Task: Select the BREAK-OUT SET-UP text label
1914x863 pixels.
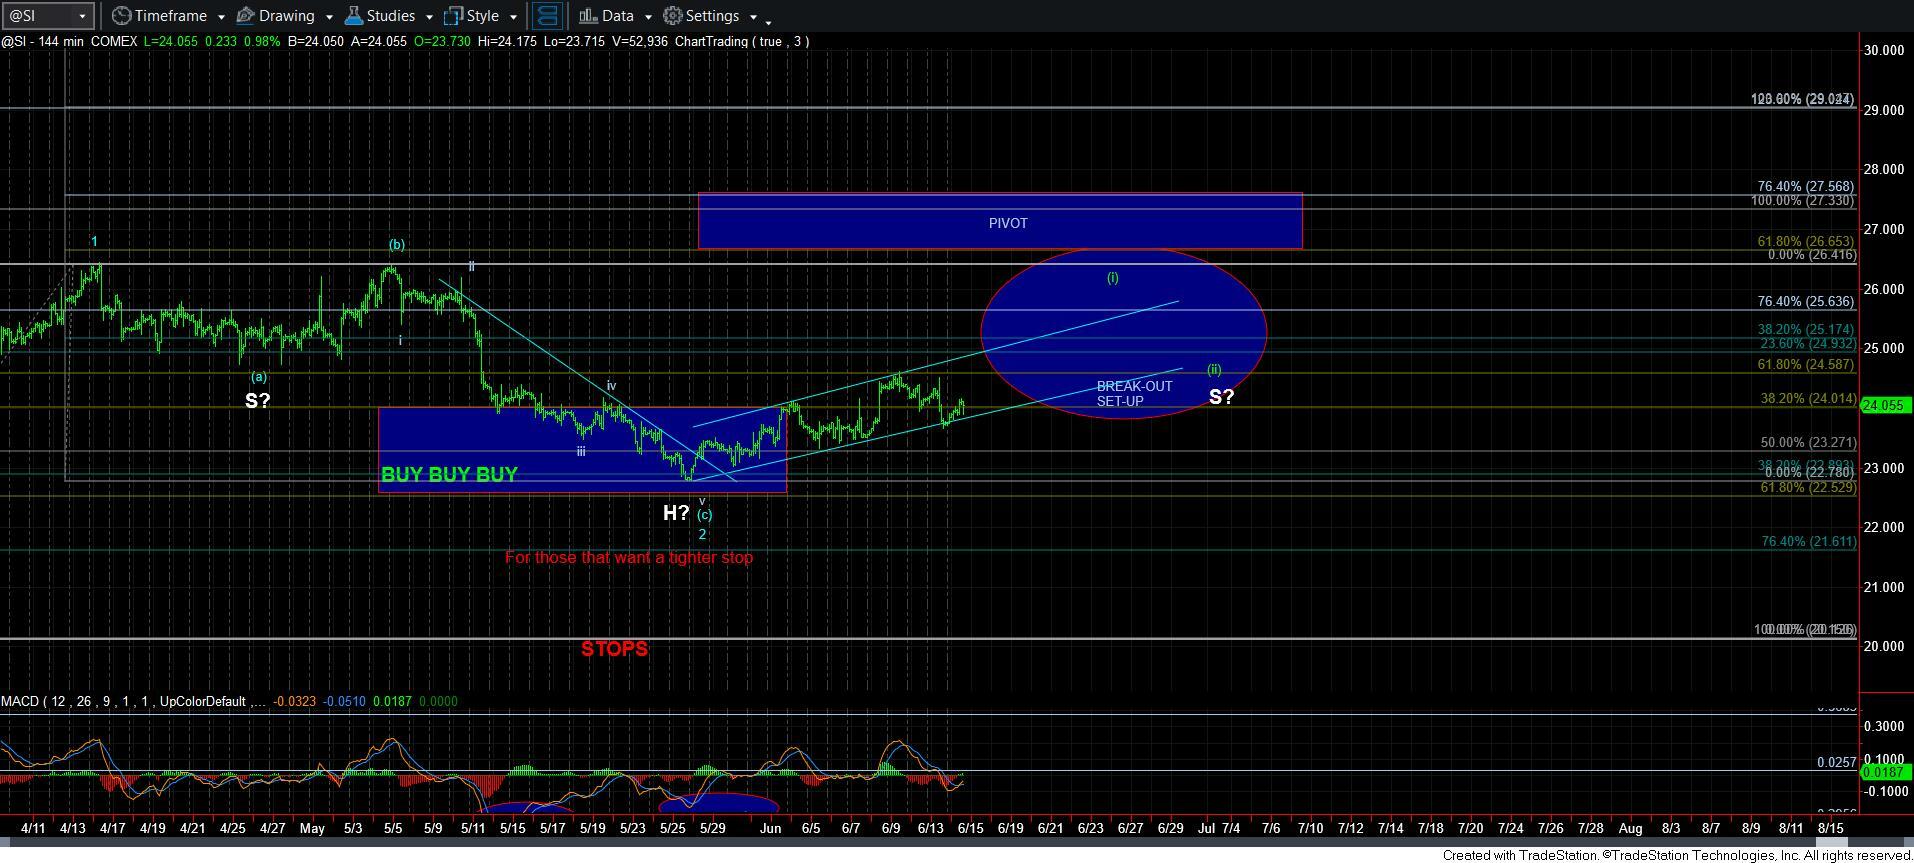Action: 1134,394
